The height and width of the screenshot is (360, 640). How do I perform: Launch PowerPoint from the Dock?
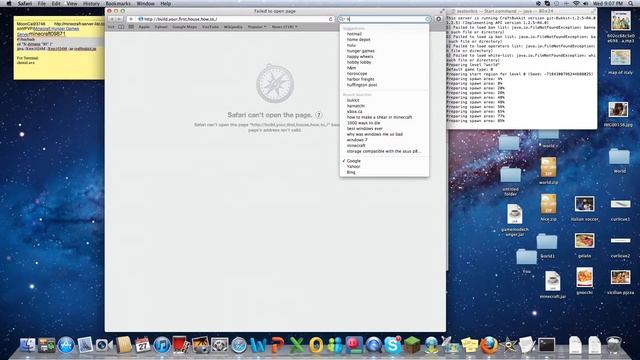[x=278, y=345]
